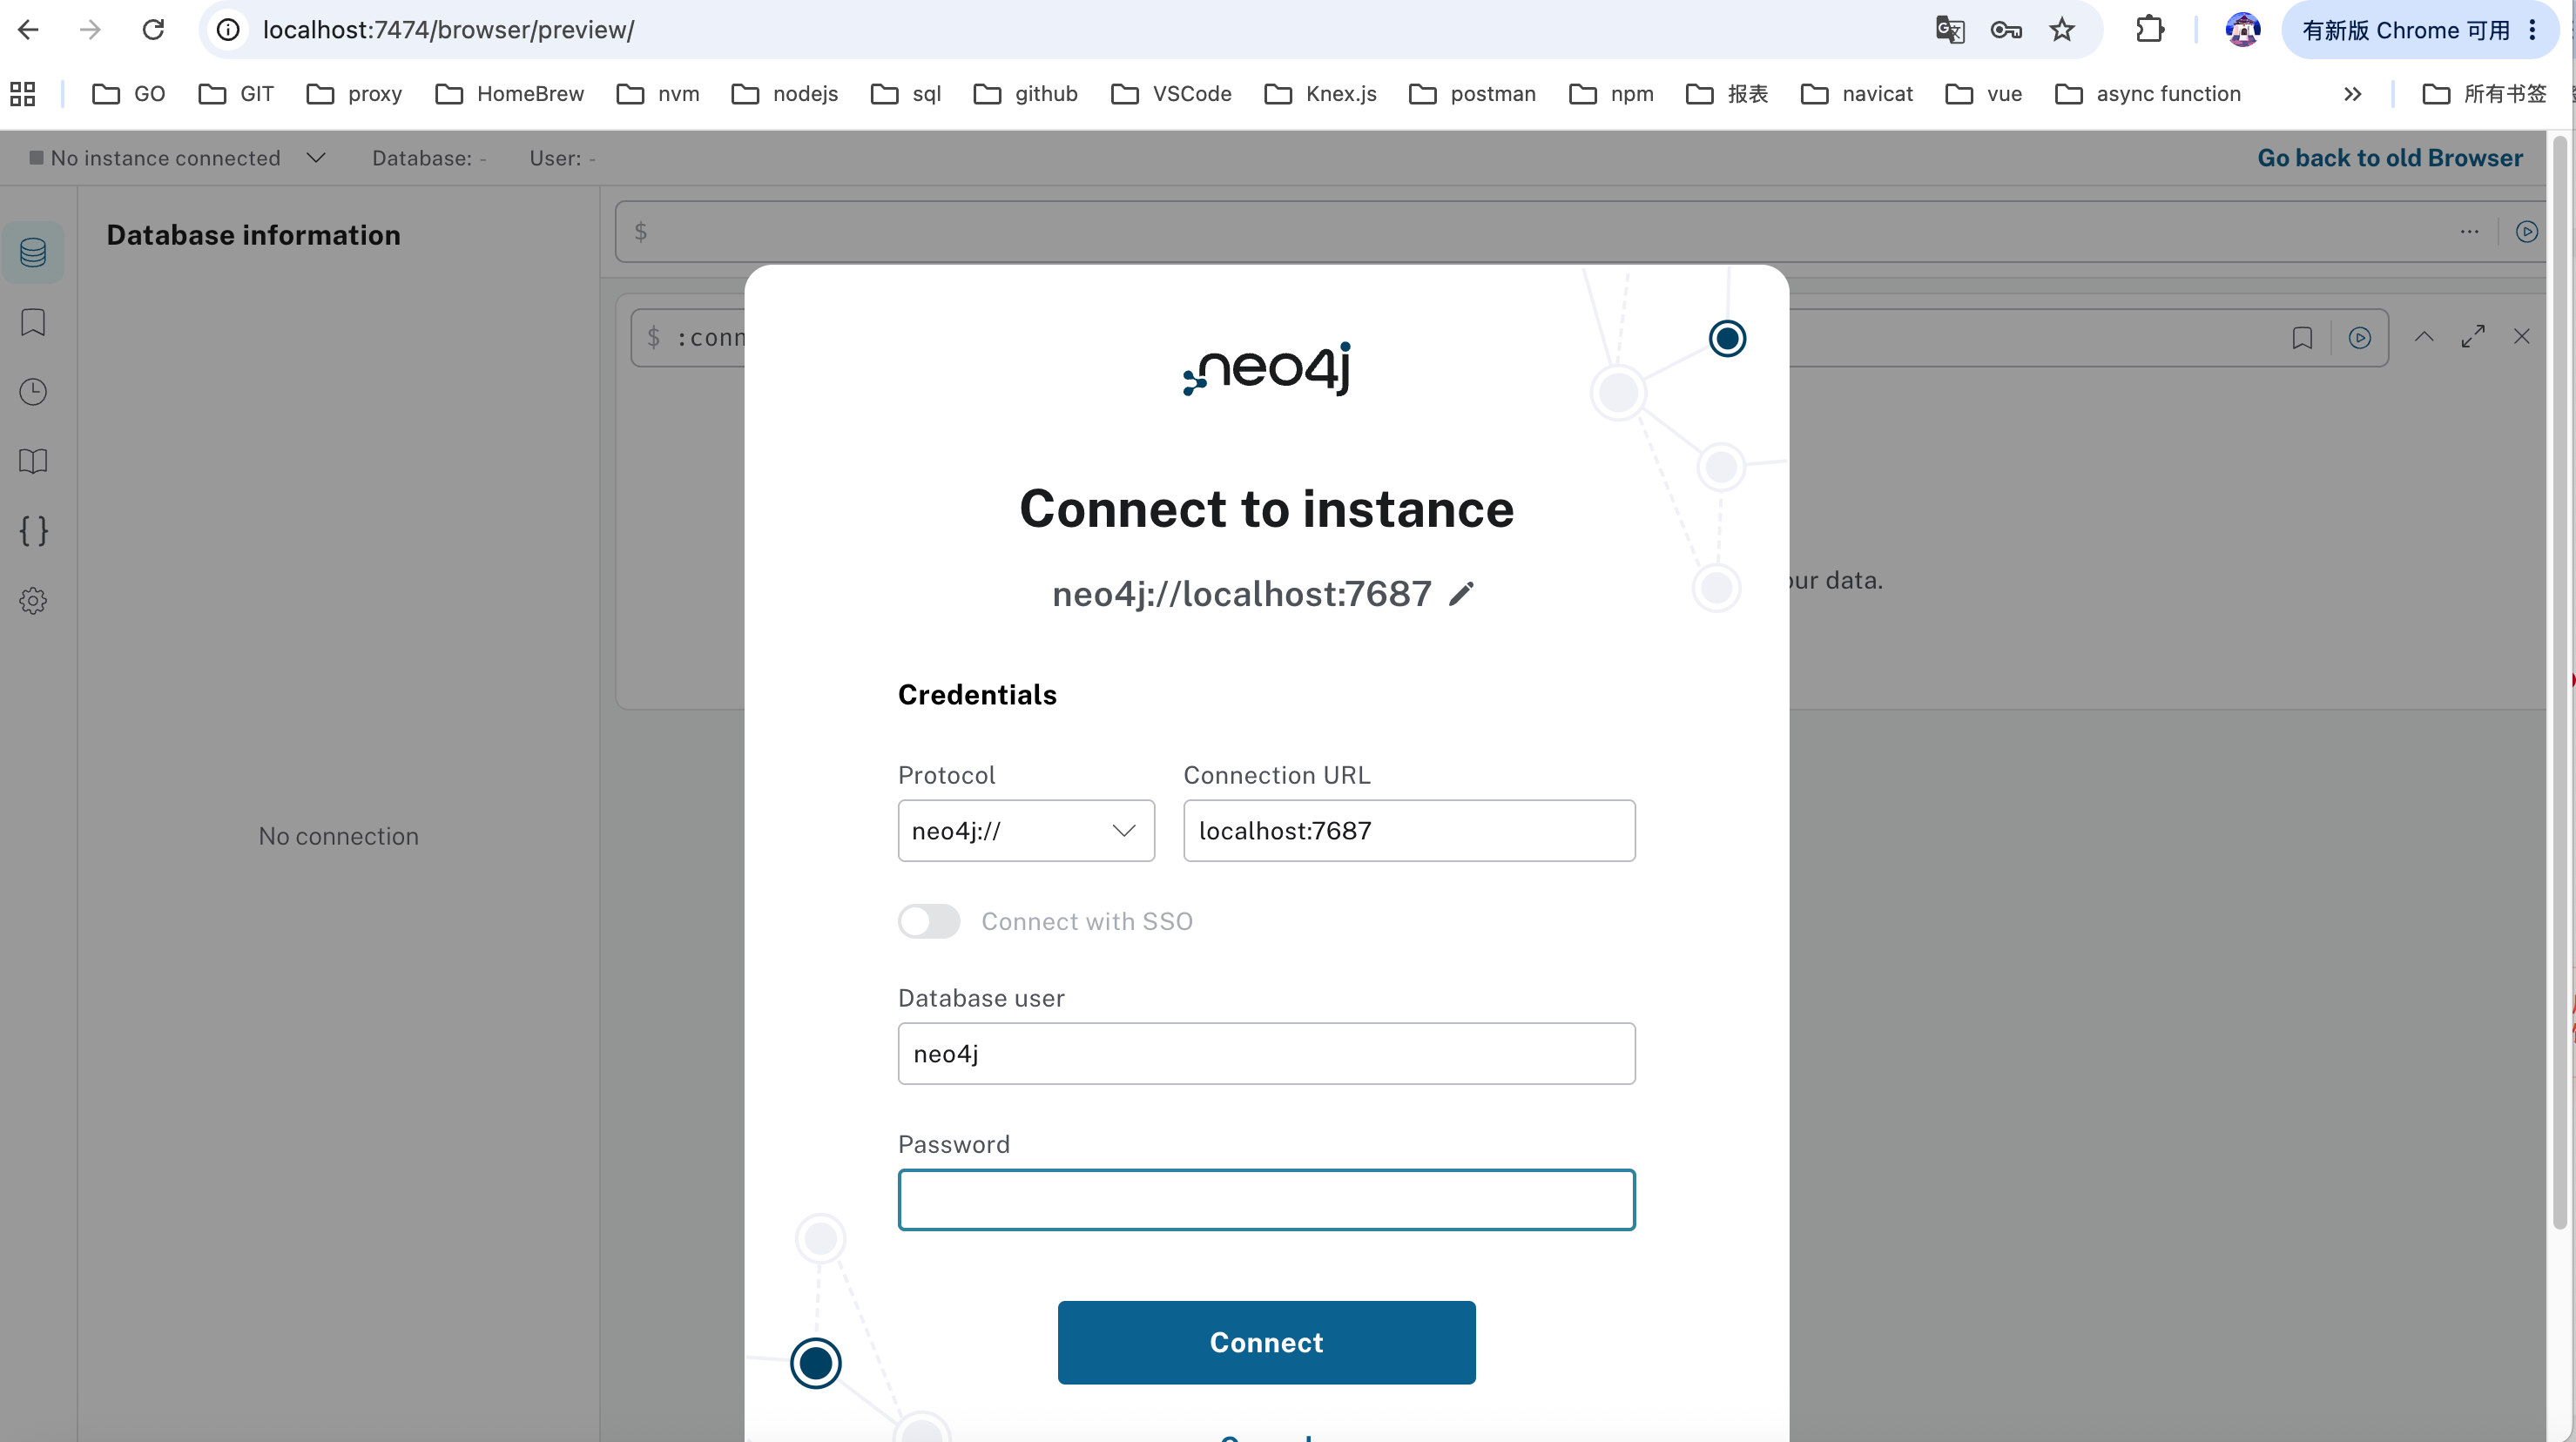Open the three-dots menu in query editor
The width and height of the screenshot is (2576, 1442).
[x=2469, y=232]
